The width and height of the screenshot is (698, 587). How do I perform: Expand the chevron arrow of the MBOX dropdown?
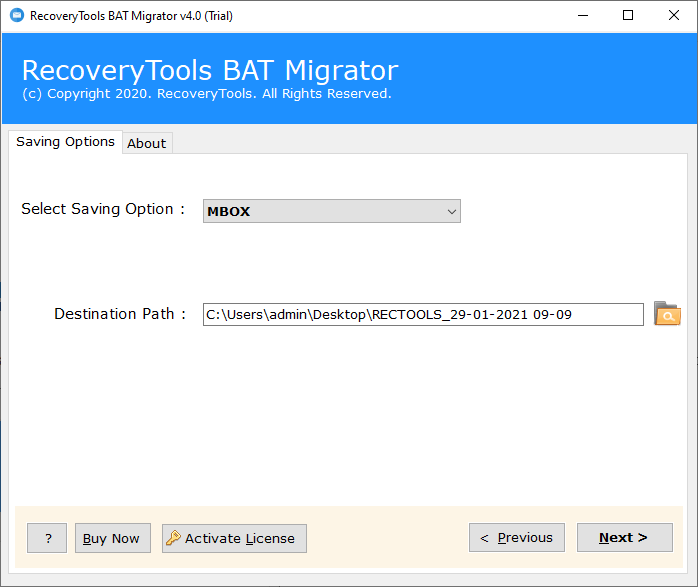tap(451, 211)
